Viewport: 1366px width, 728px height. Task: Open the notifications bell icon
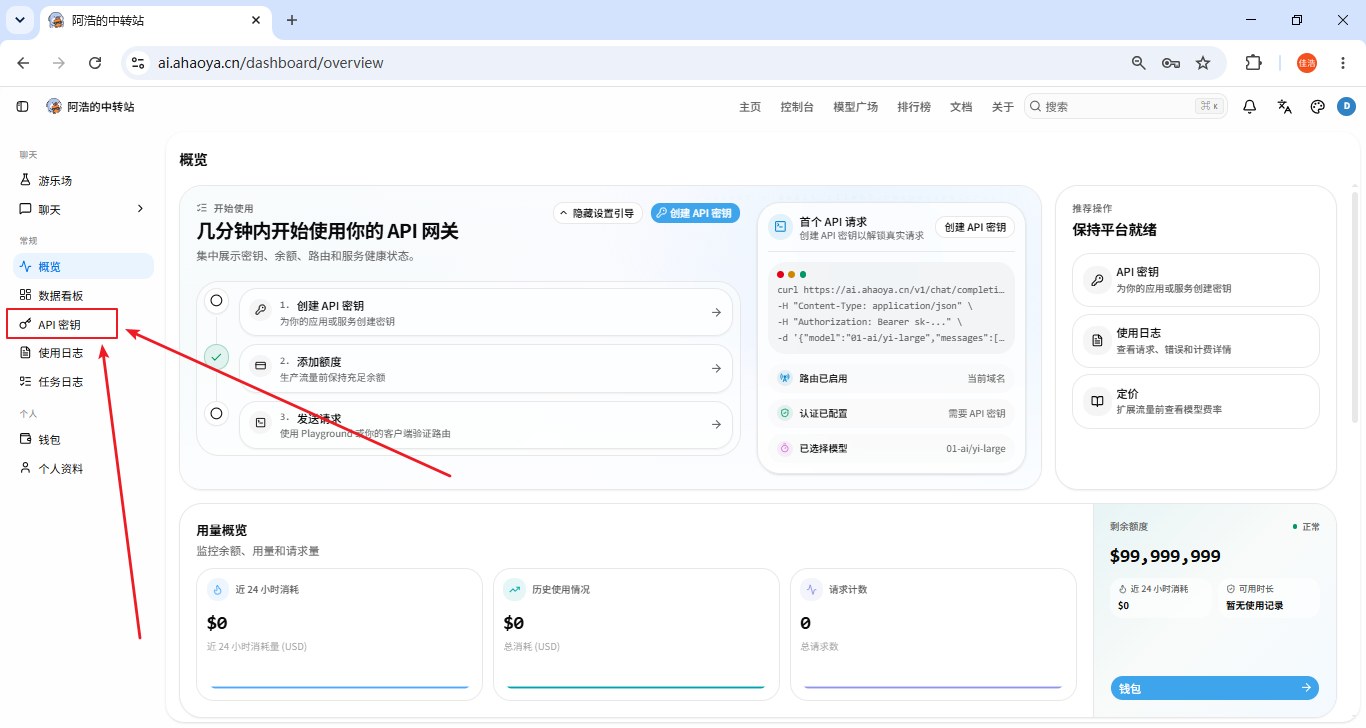coord(1249,106)
